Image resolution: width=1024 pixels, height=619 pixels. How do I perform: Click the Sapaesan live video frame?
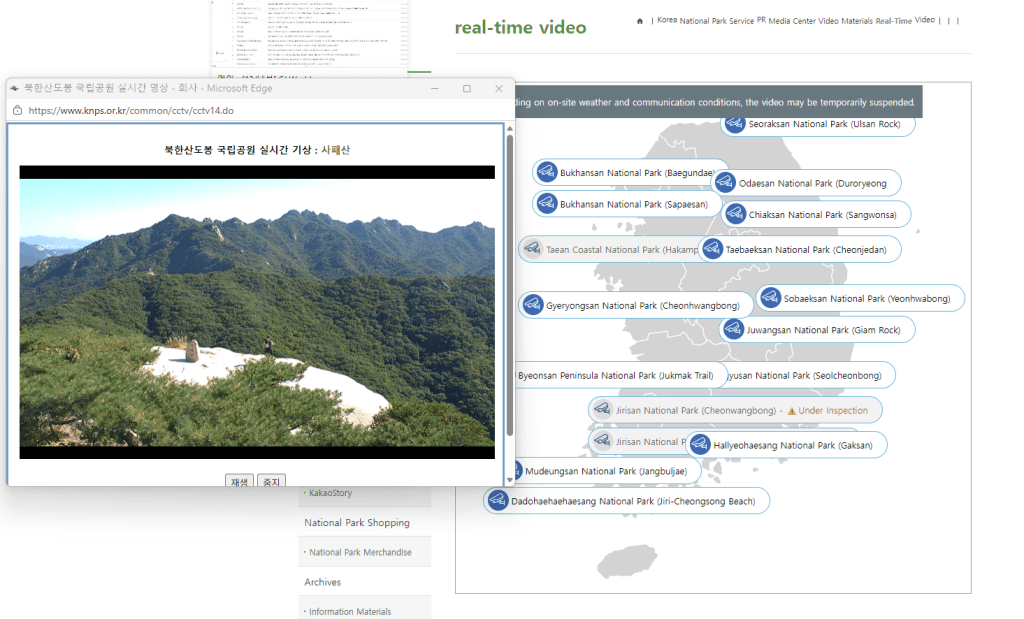pyautogui.click(x=257, y=312)
